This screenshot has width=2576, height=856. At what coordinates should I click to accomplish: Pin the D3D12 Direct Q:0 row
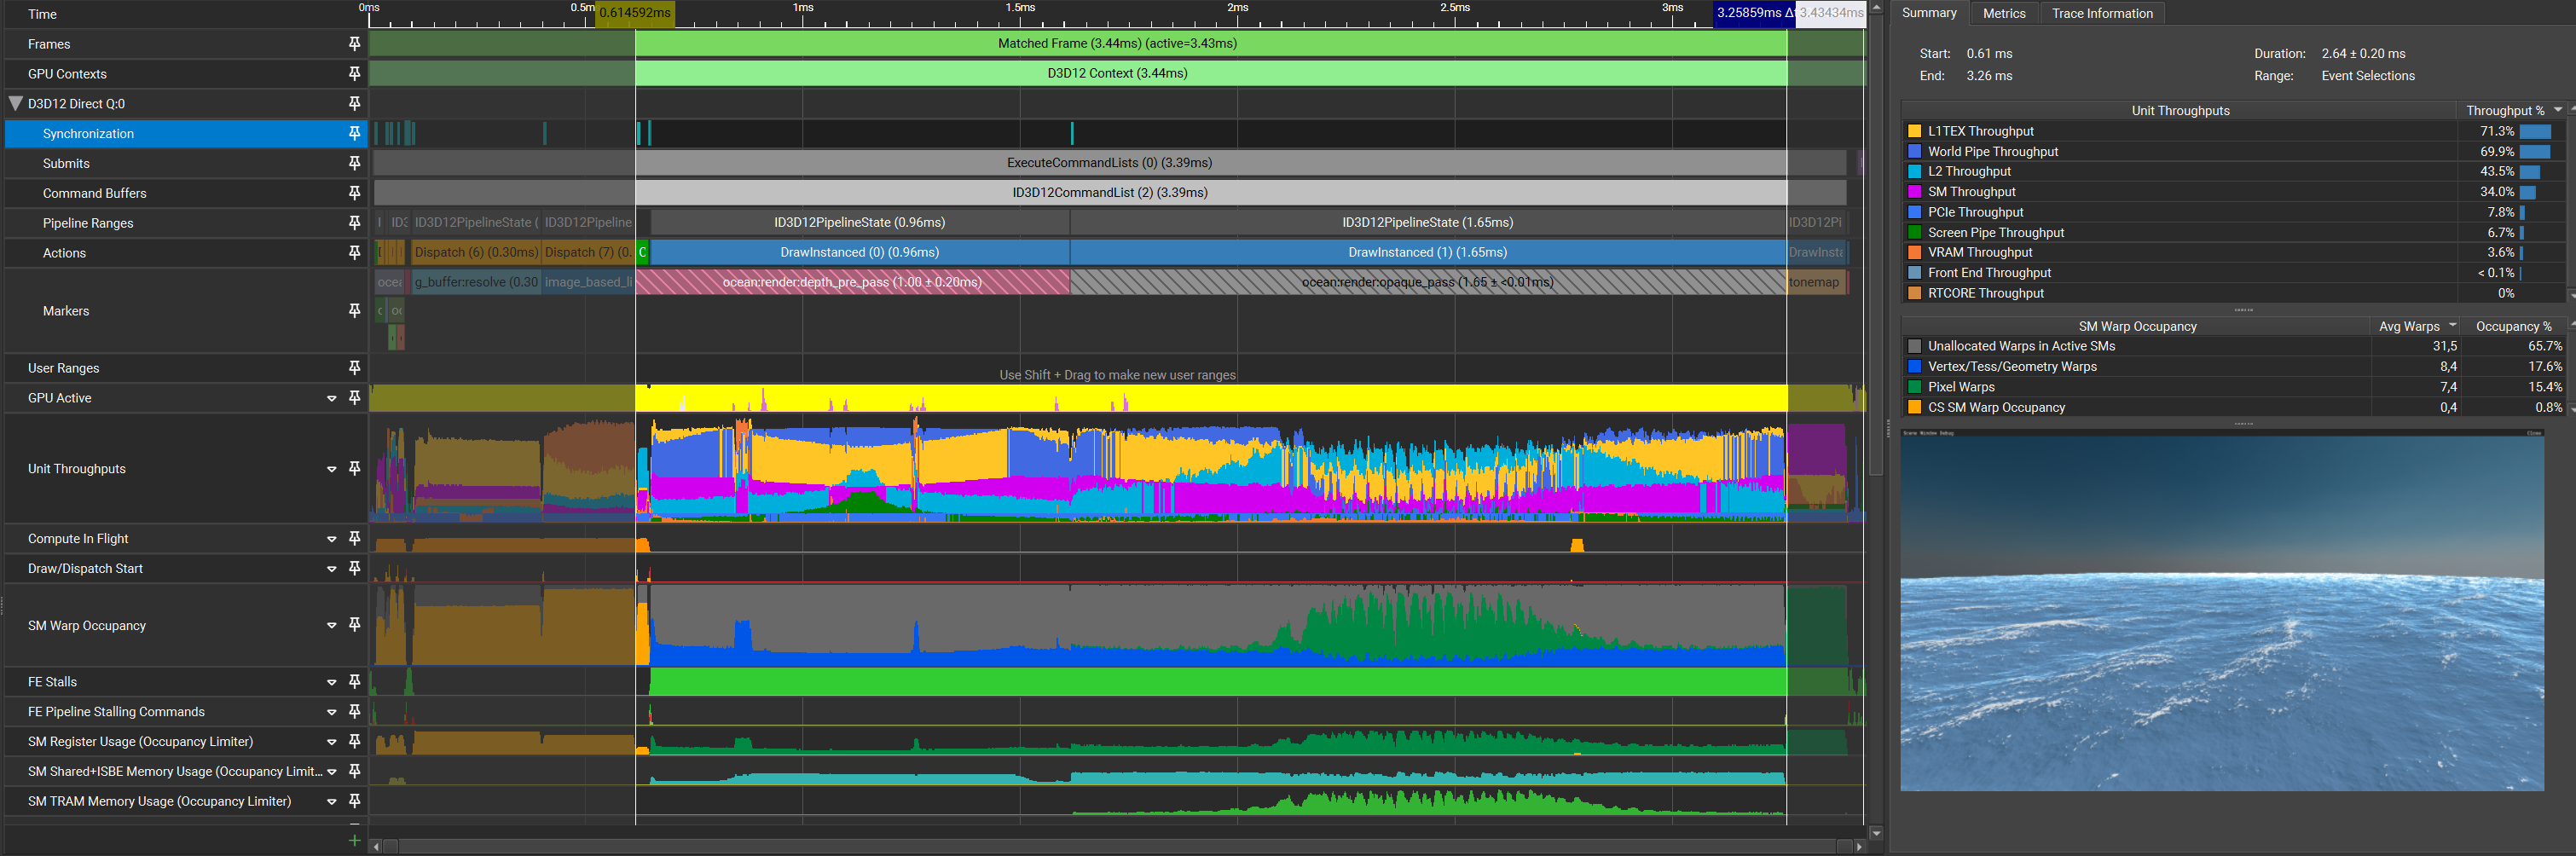click(x=354, y=104)
